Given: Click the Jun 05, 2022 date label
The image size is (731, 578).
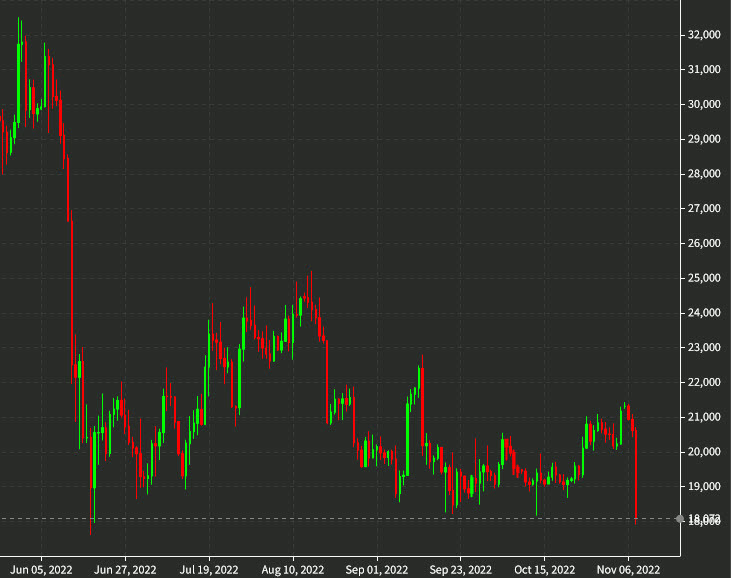Looking at the screenshot, I should (x=43, y=567).
